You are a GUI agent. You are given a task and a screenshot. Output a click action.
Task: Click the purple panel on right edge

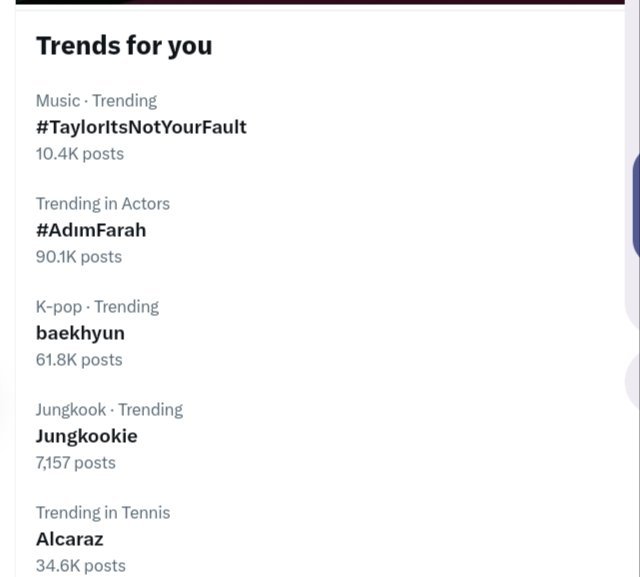(x=636, y=205)
